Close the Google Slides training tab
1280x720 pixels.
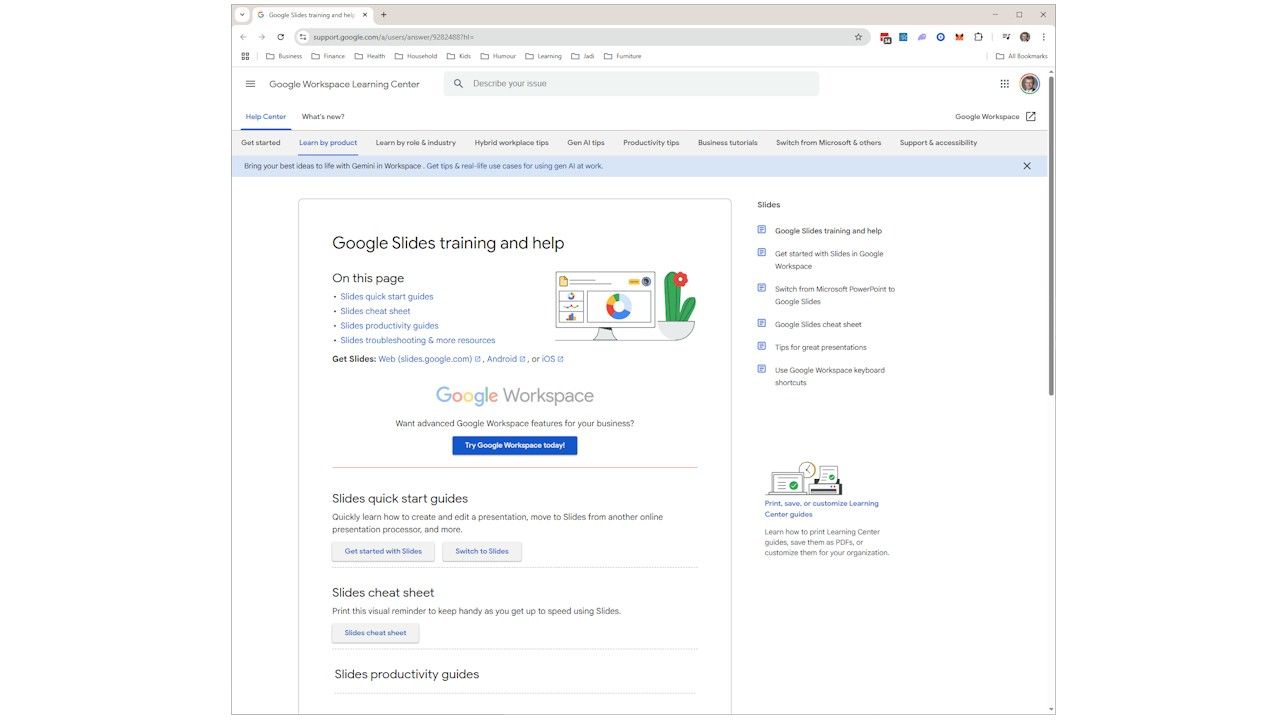365,15
